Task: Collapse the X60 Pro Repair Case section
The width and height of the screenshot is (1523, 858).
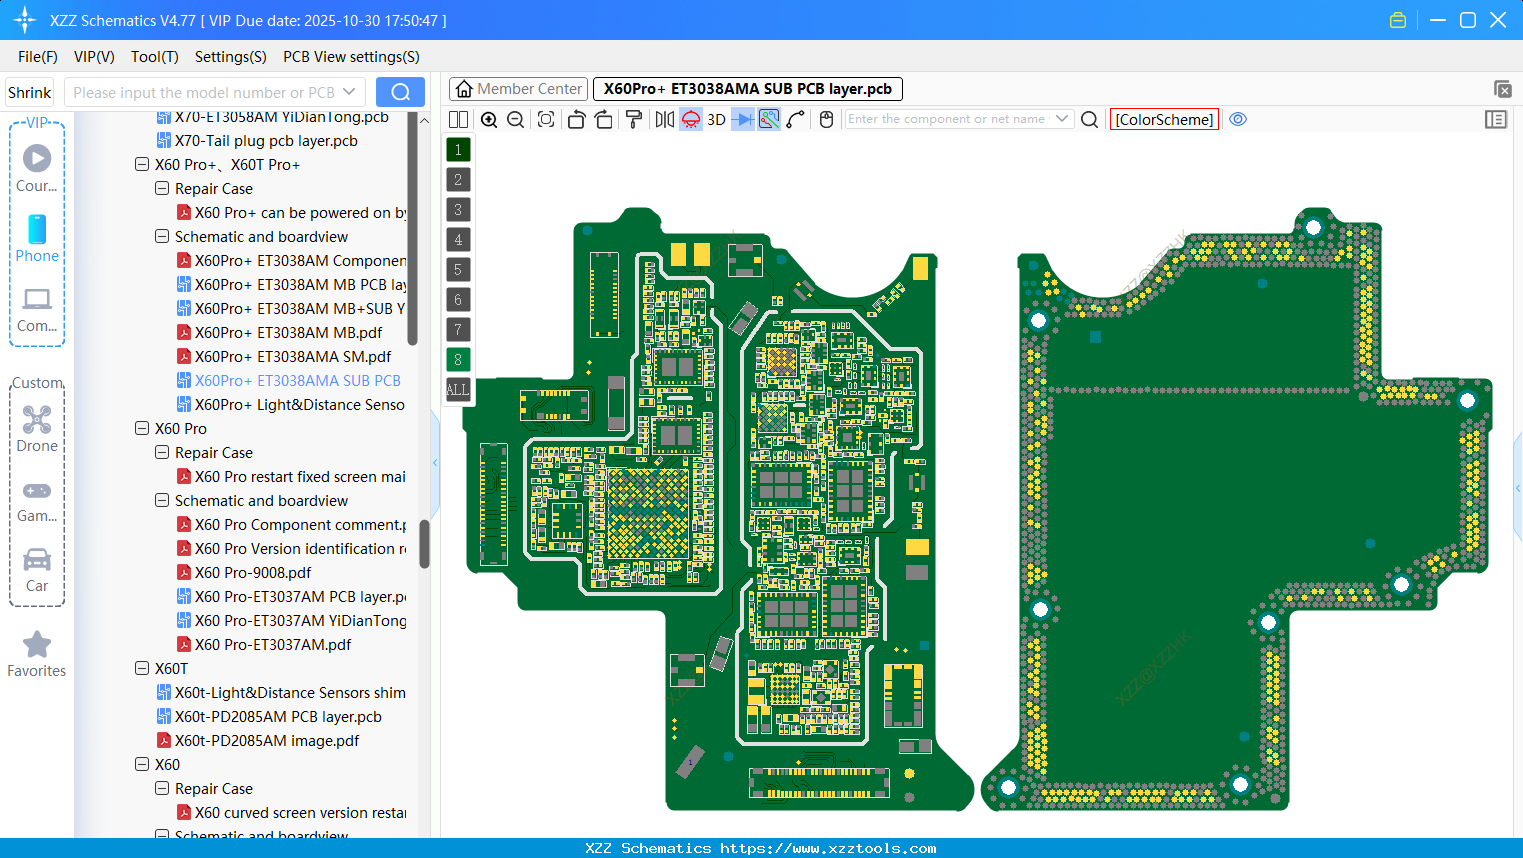Action: 161,452
